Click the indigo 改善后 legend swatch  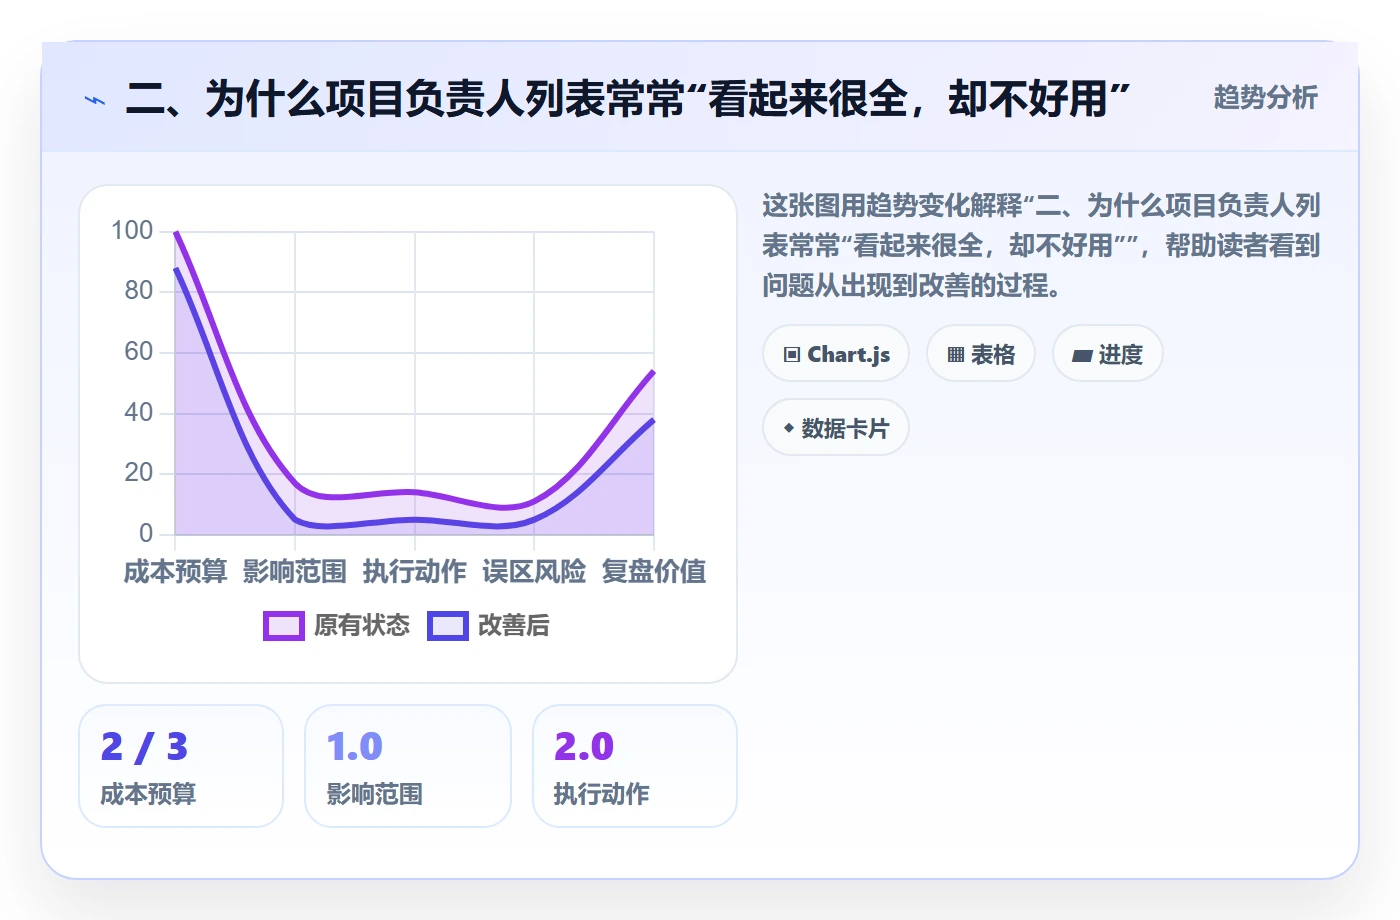pos(448,626)
